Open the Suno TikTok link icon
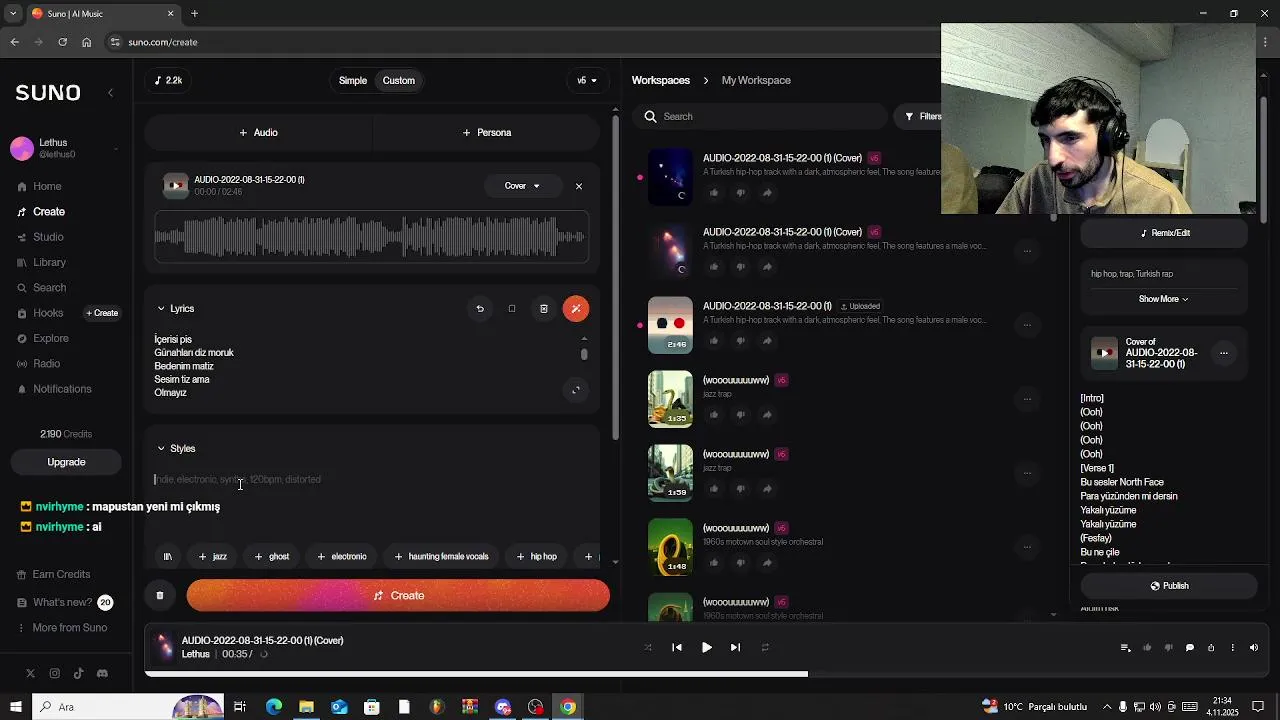The image size is (1280, 720). (x=78, y=674)
